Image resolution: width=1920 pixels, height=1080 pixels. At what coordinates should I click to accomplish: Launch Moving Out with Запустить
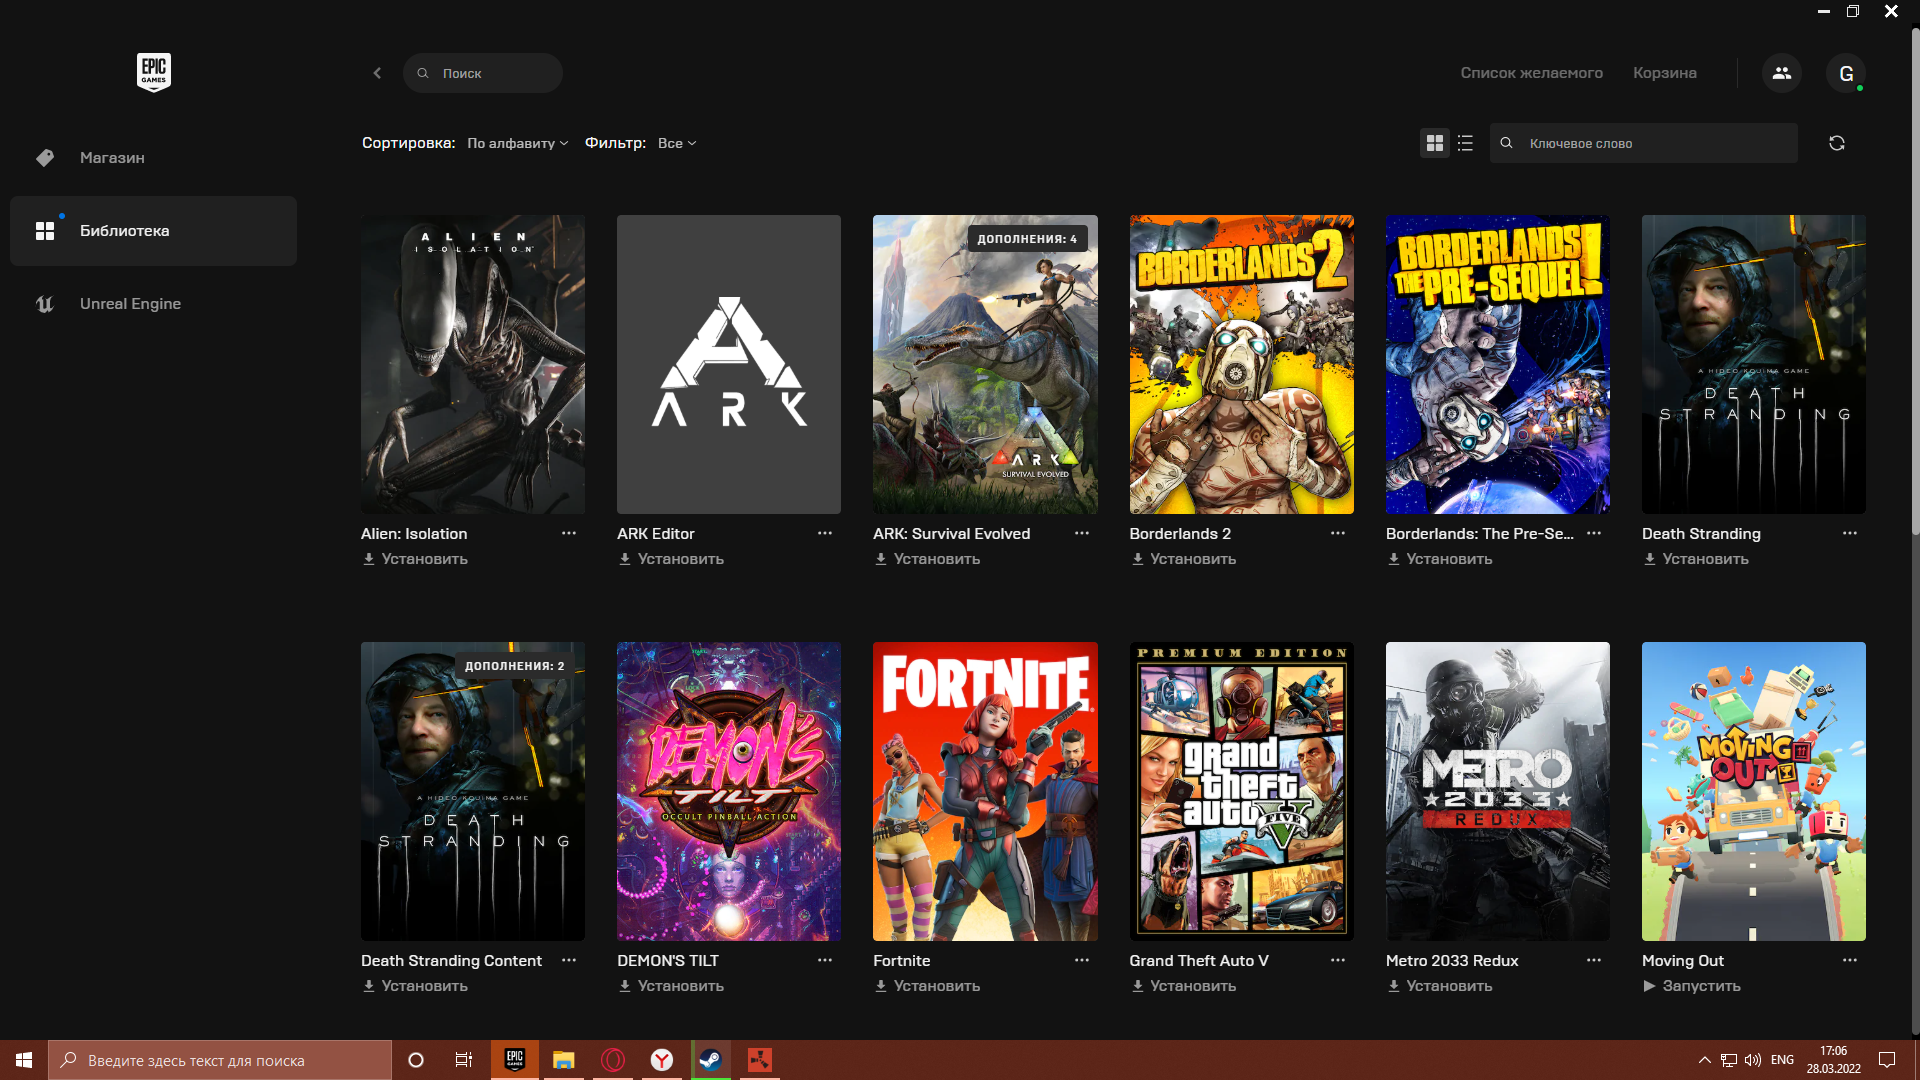pyautogui.click(x=1700, y=986)
